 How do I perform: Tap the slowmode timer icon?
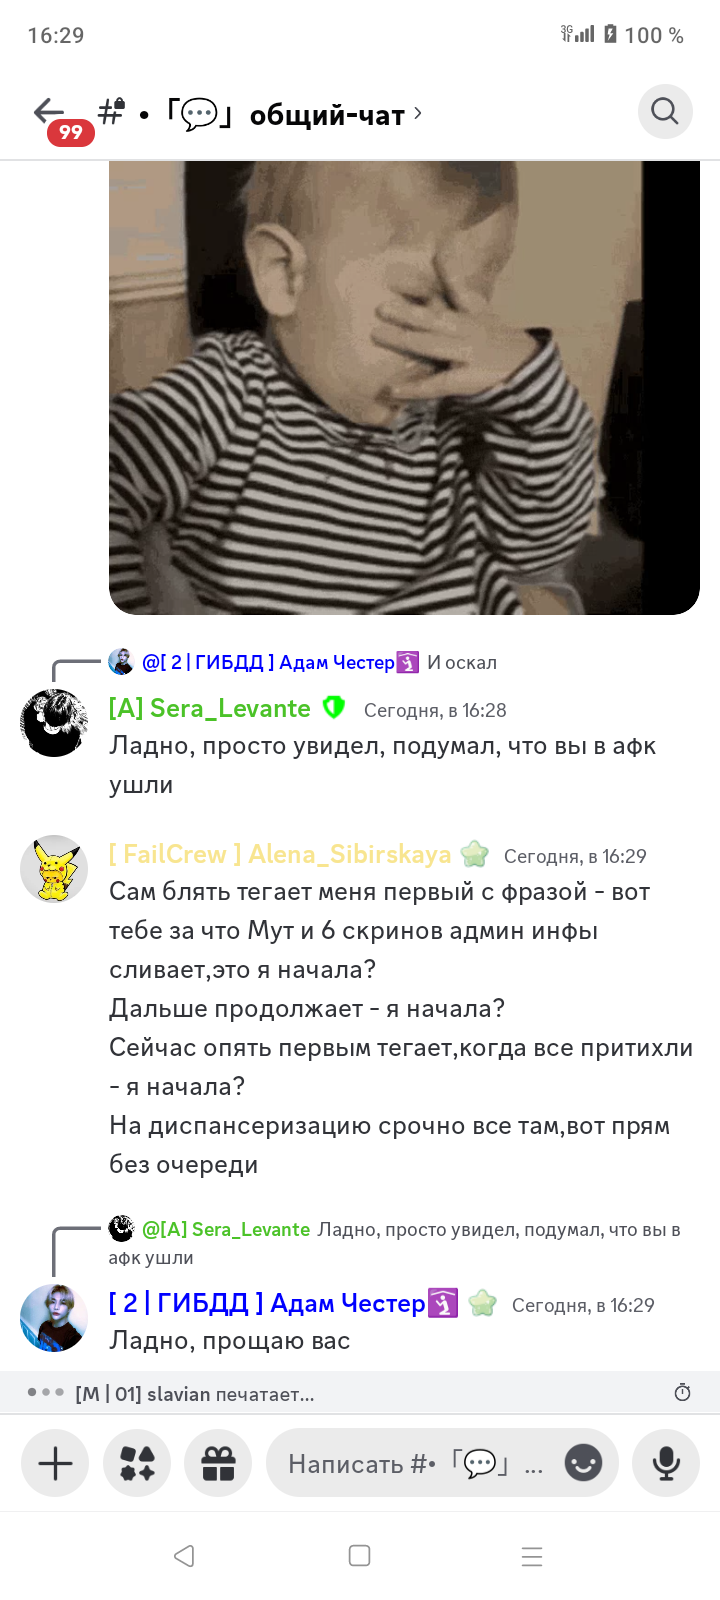pos(683,1392)
